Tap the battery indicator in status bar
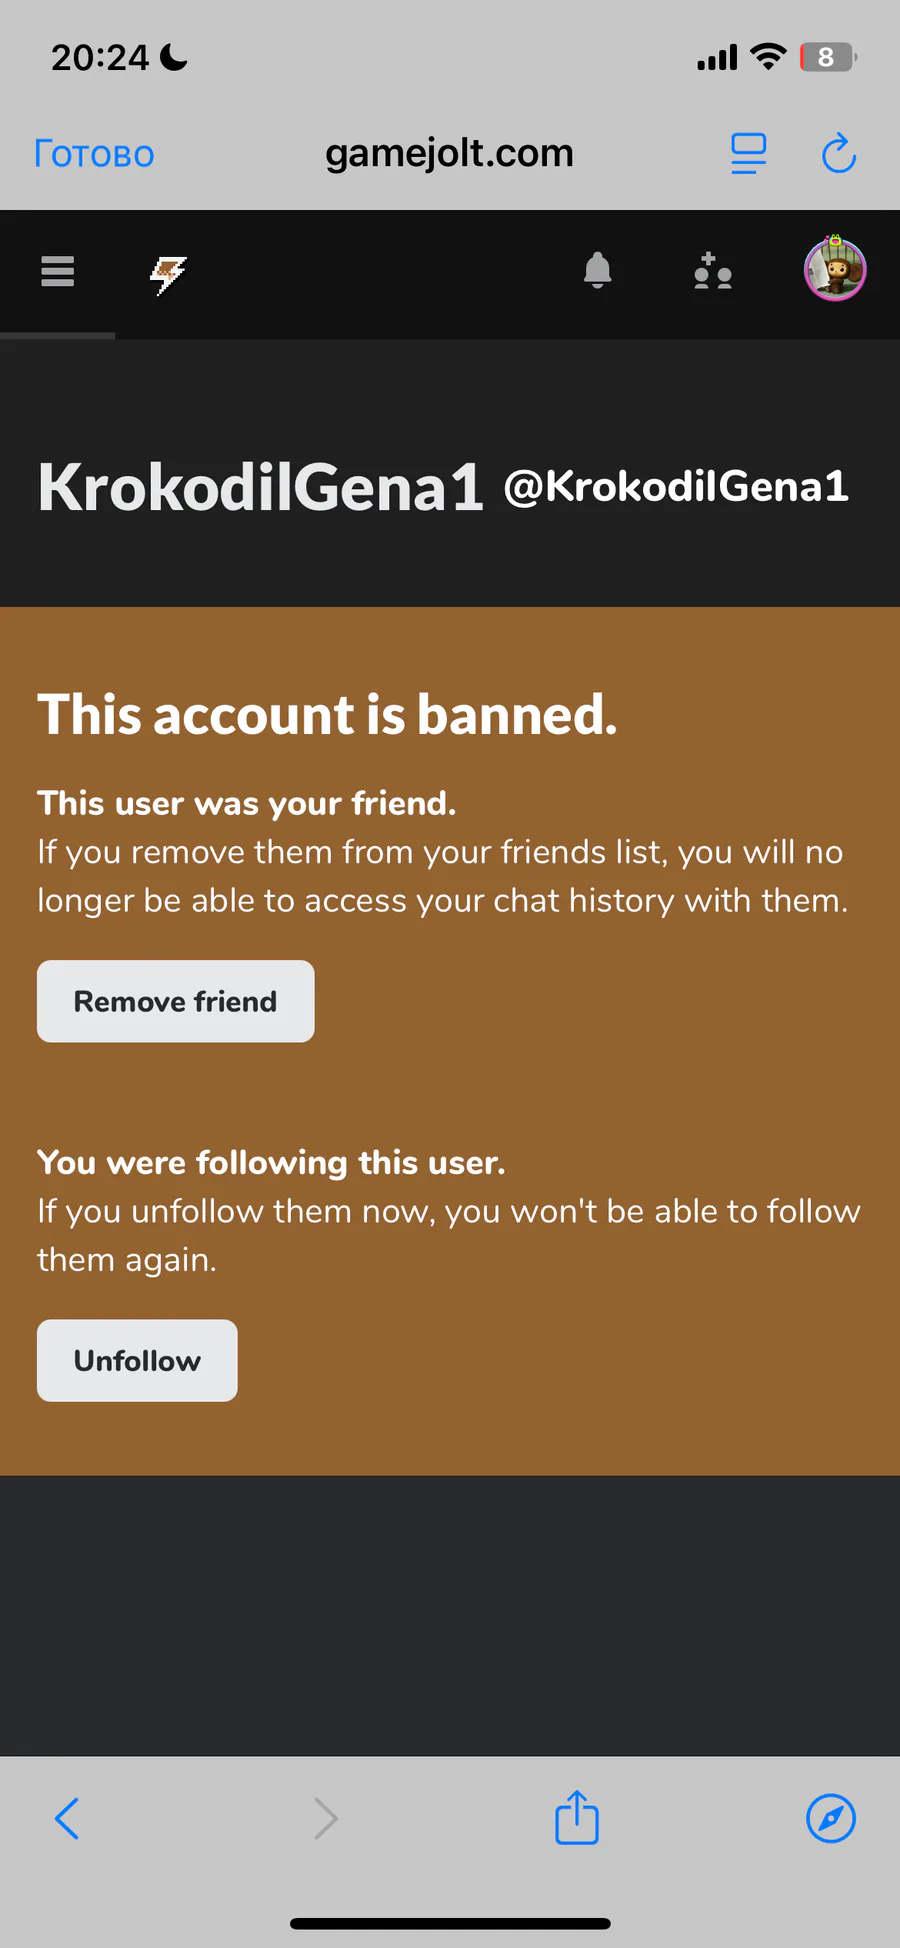Screen dimensions: 900x1948 (x=827, y=58)
